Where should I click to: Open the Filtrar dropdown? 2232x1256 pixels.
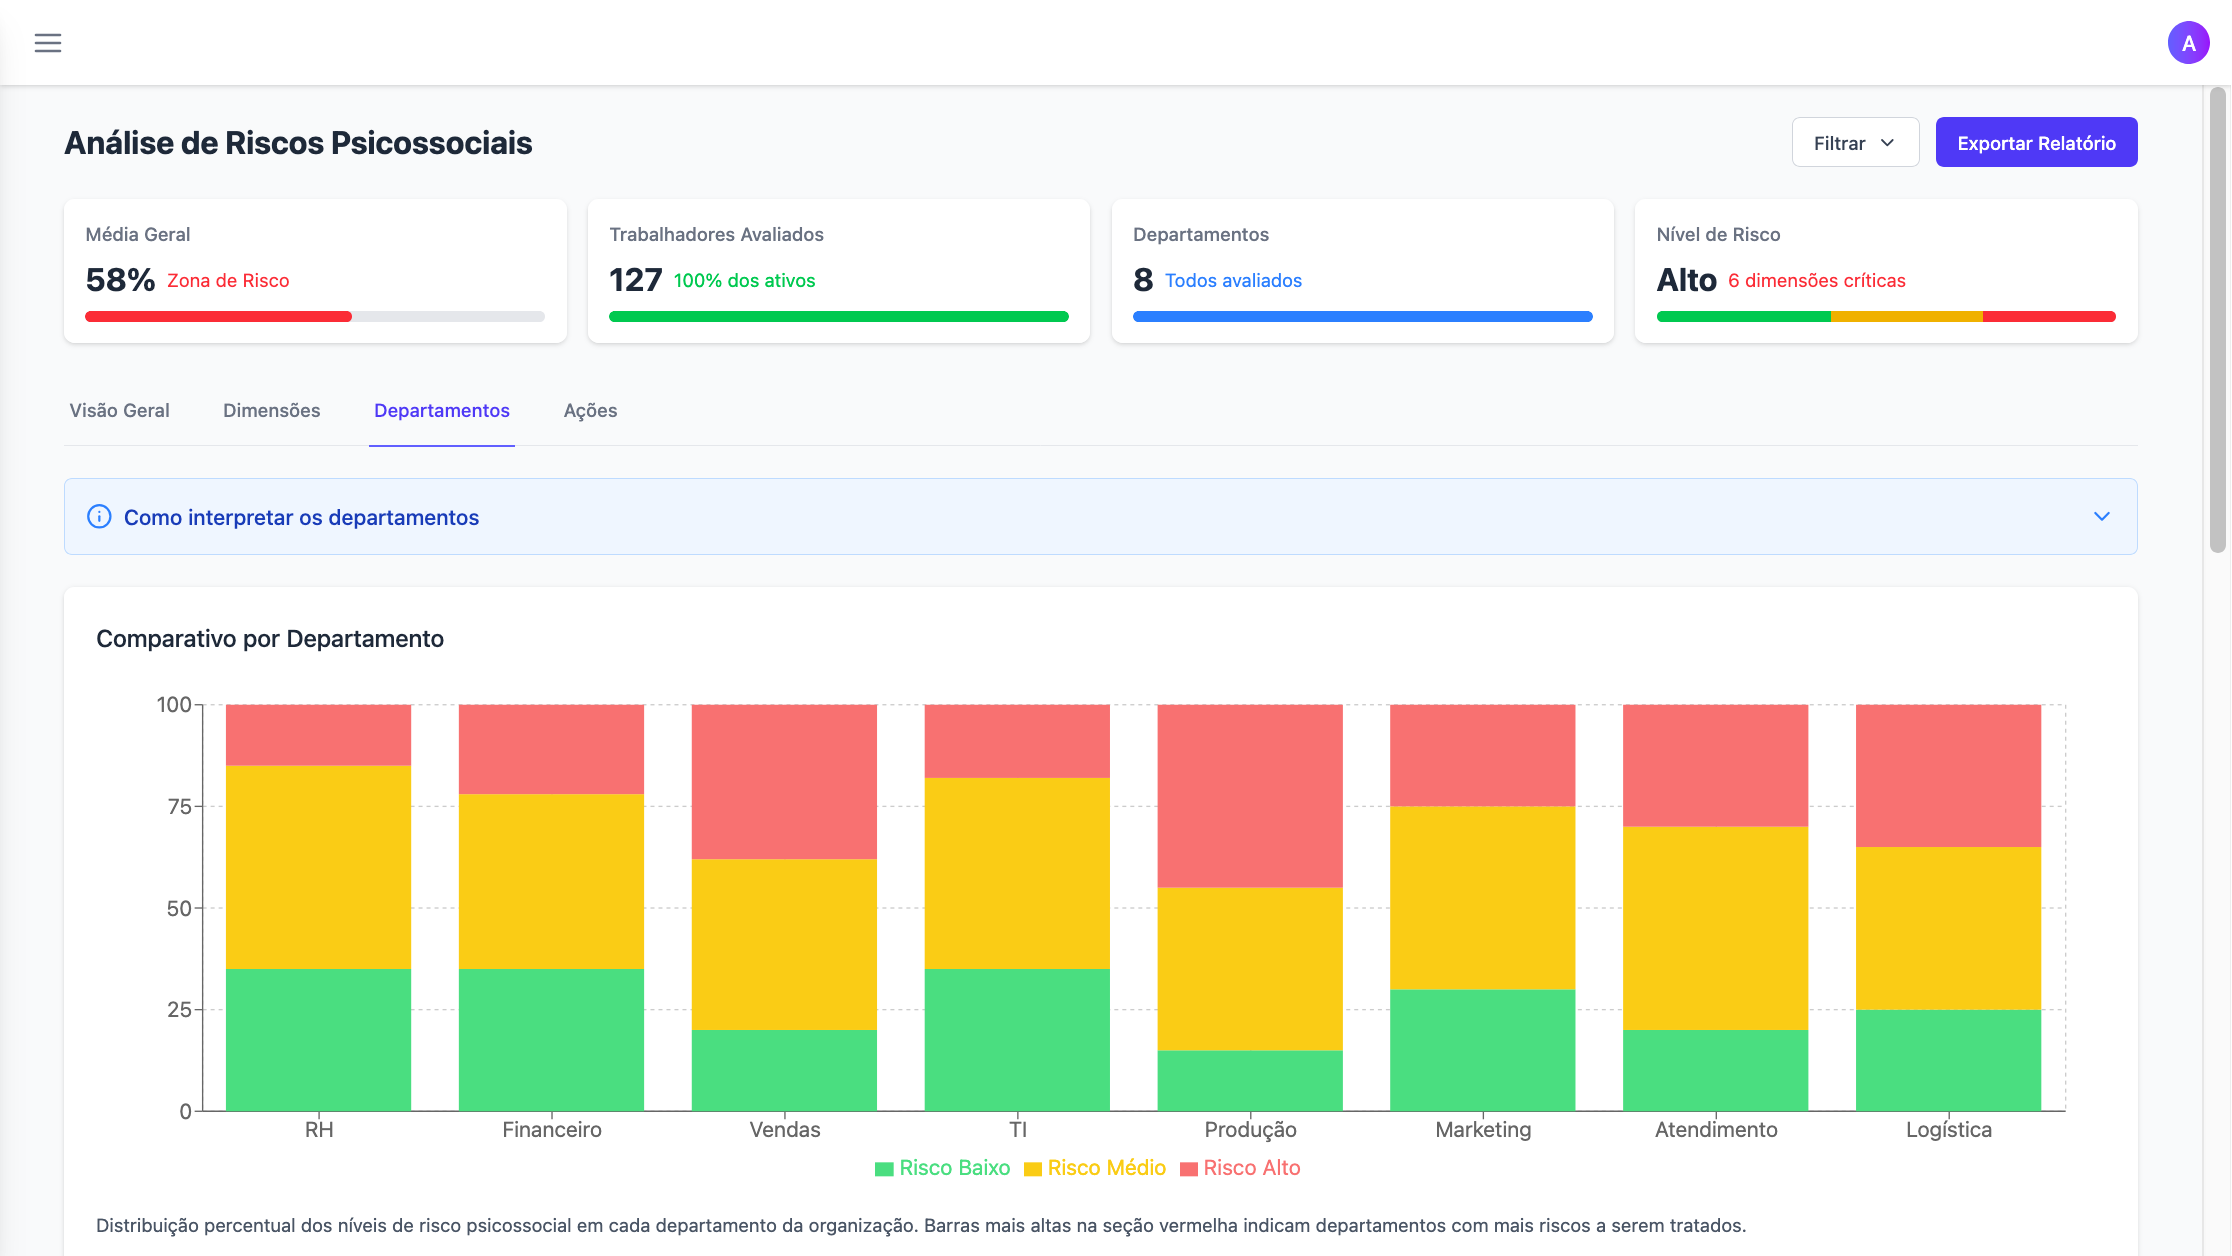tap(1855, 142)
